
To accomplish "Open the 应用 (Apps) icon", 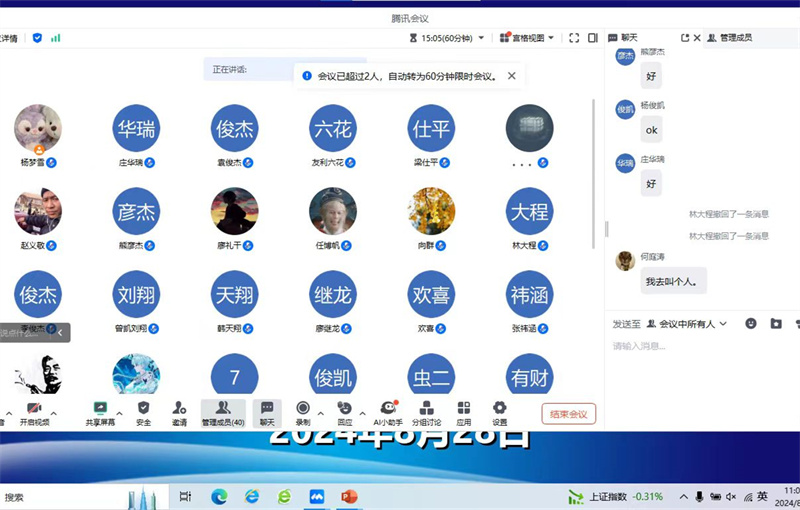I will pos(464,412).
